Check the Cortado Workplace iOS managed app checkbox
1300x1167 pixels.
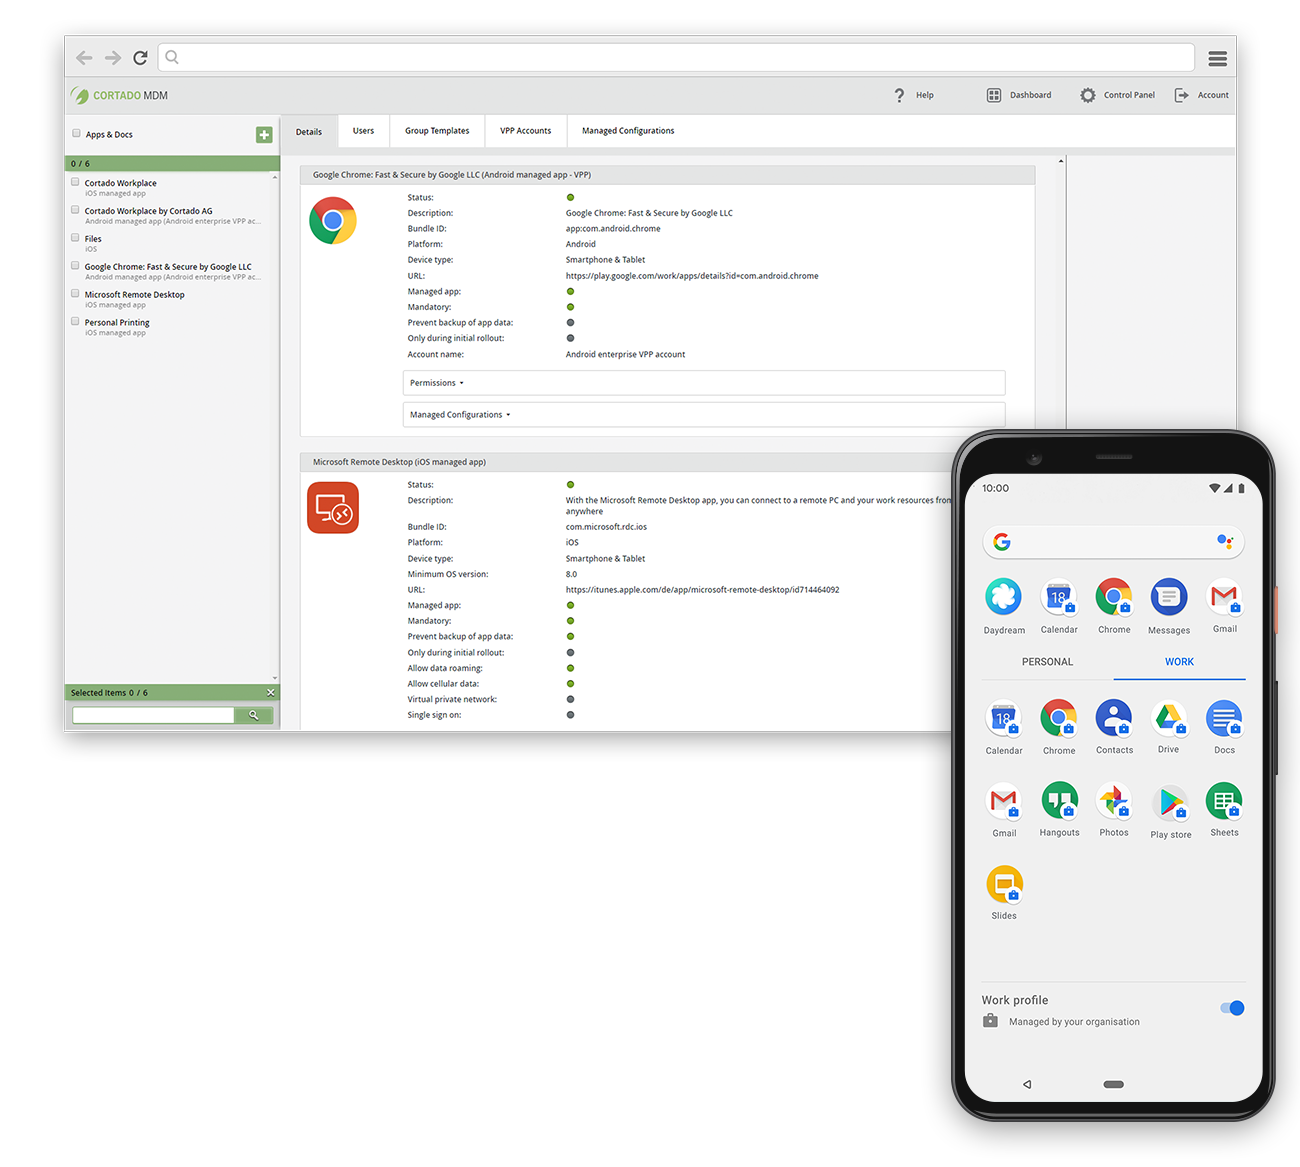(75, 182)
